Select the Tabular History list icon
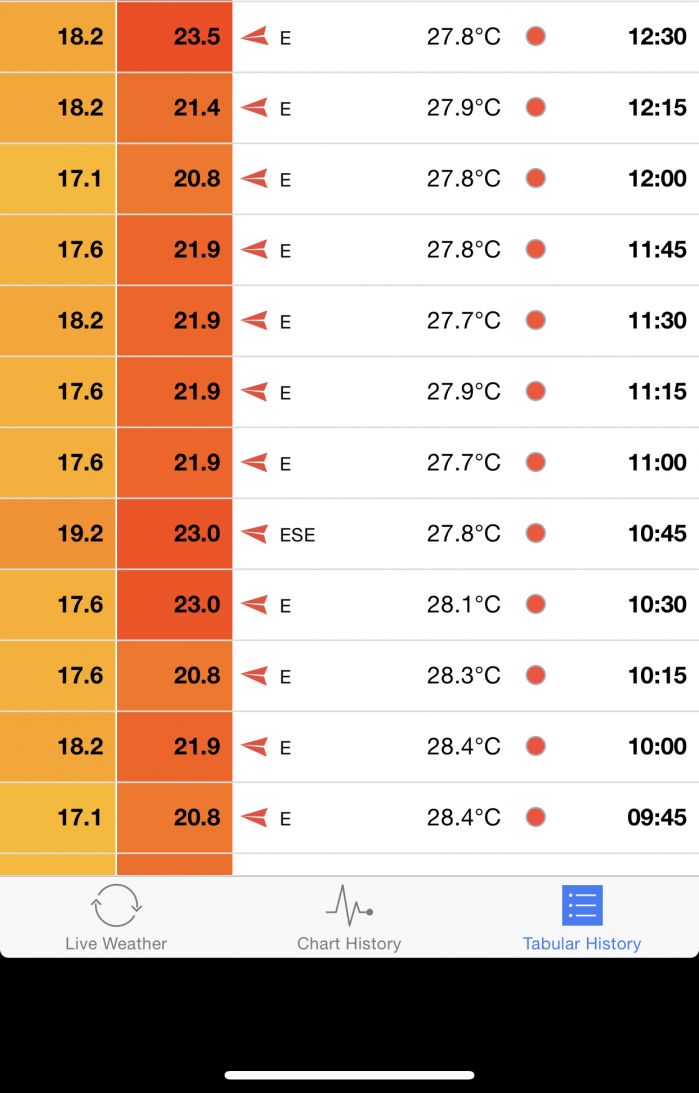 point(581,906)
